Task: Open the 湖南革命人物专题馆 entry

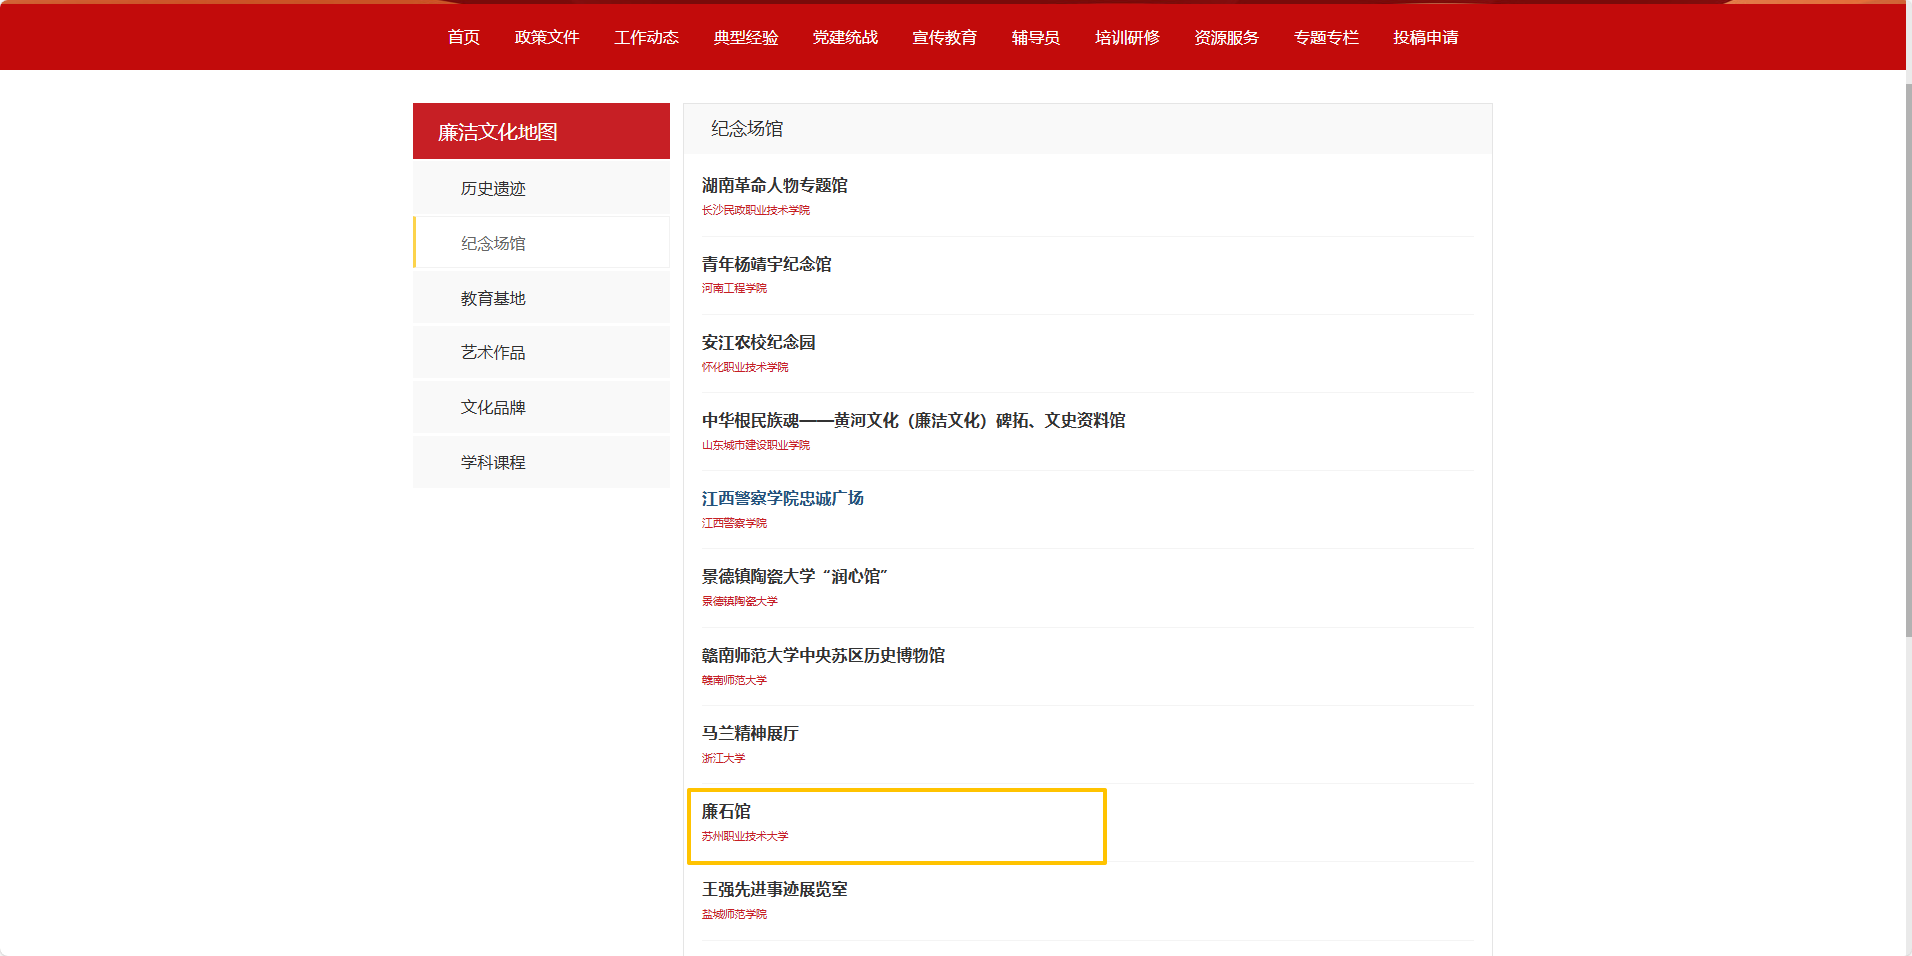Action: (774, 185)
